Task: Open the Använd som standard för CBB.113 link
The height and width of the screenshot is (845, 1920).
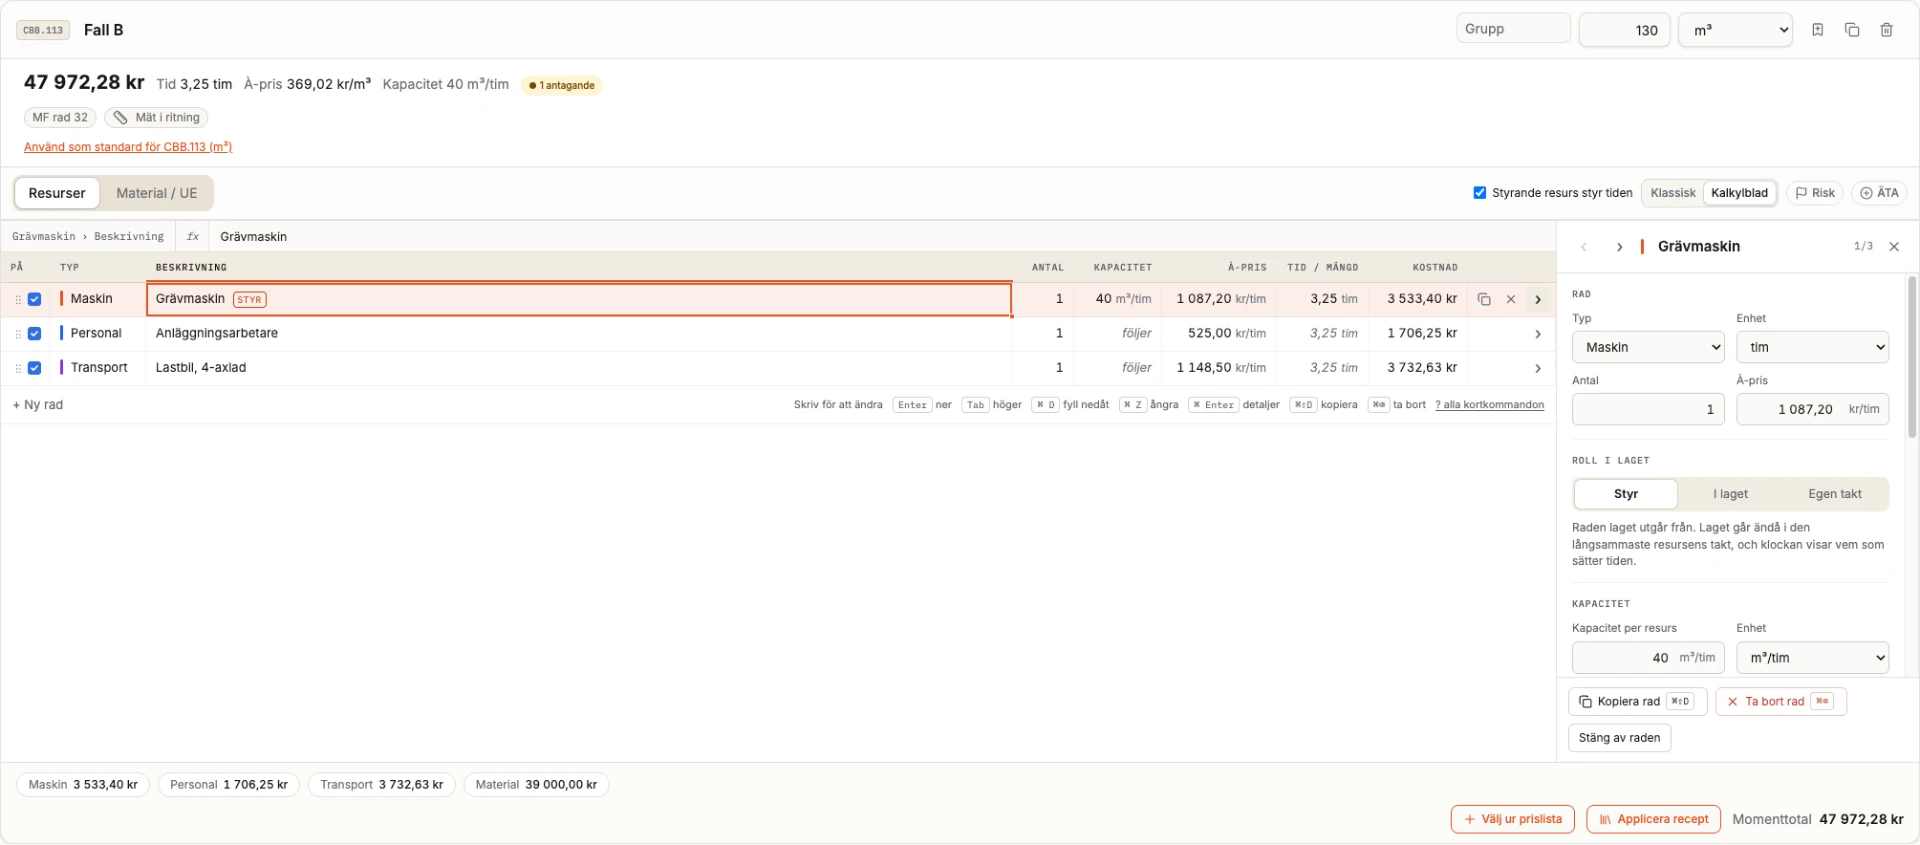Action: 128,147
